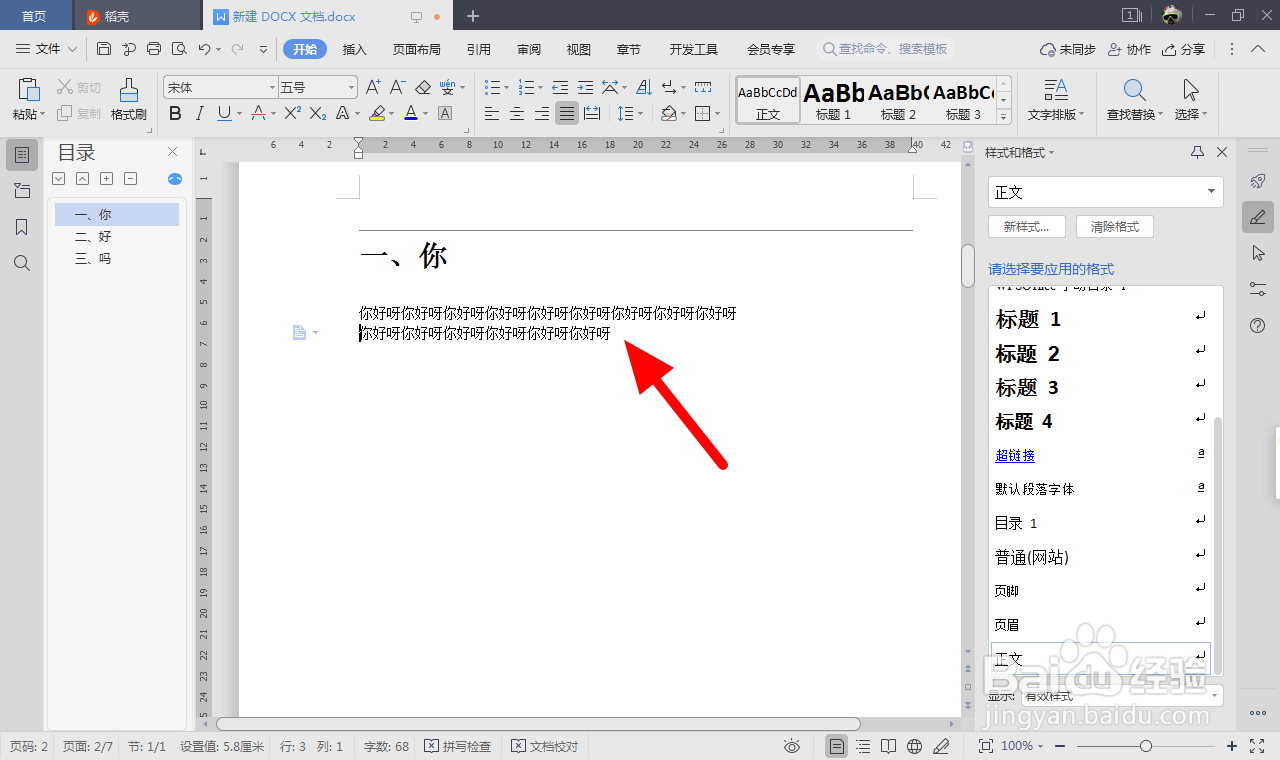Switch to reading layout book icon
This screenshot has width=1280, height=760.
tap(888, 746)
